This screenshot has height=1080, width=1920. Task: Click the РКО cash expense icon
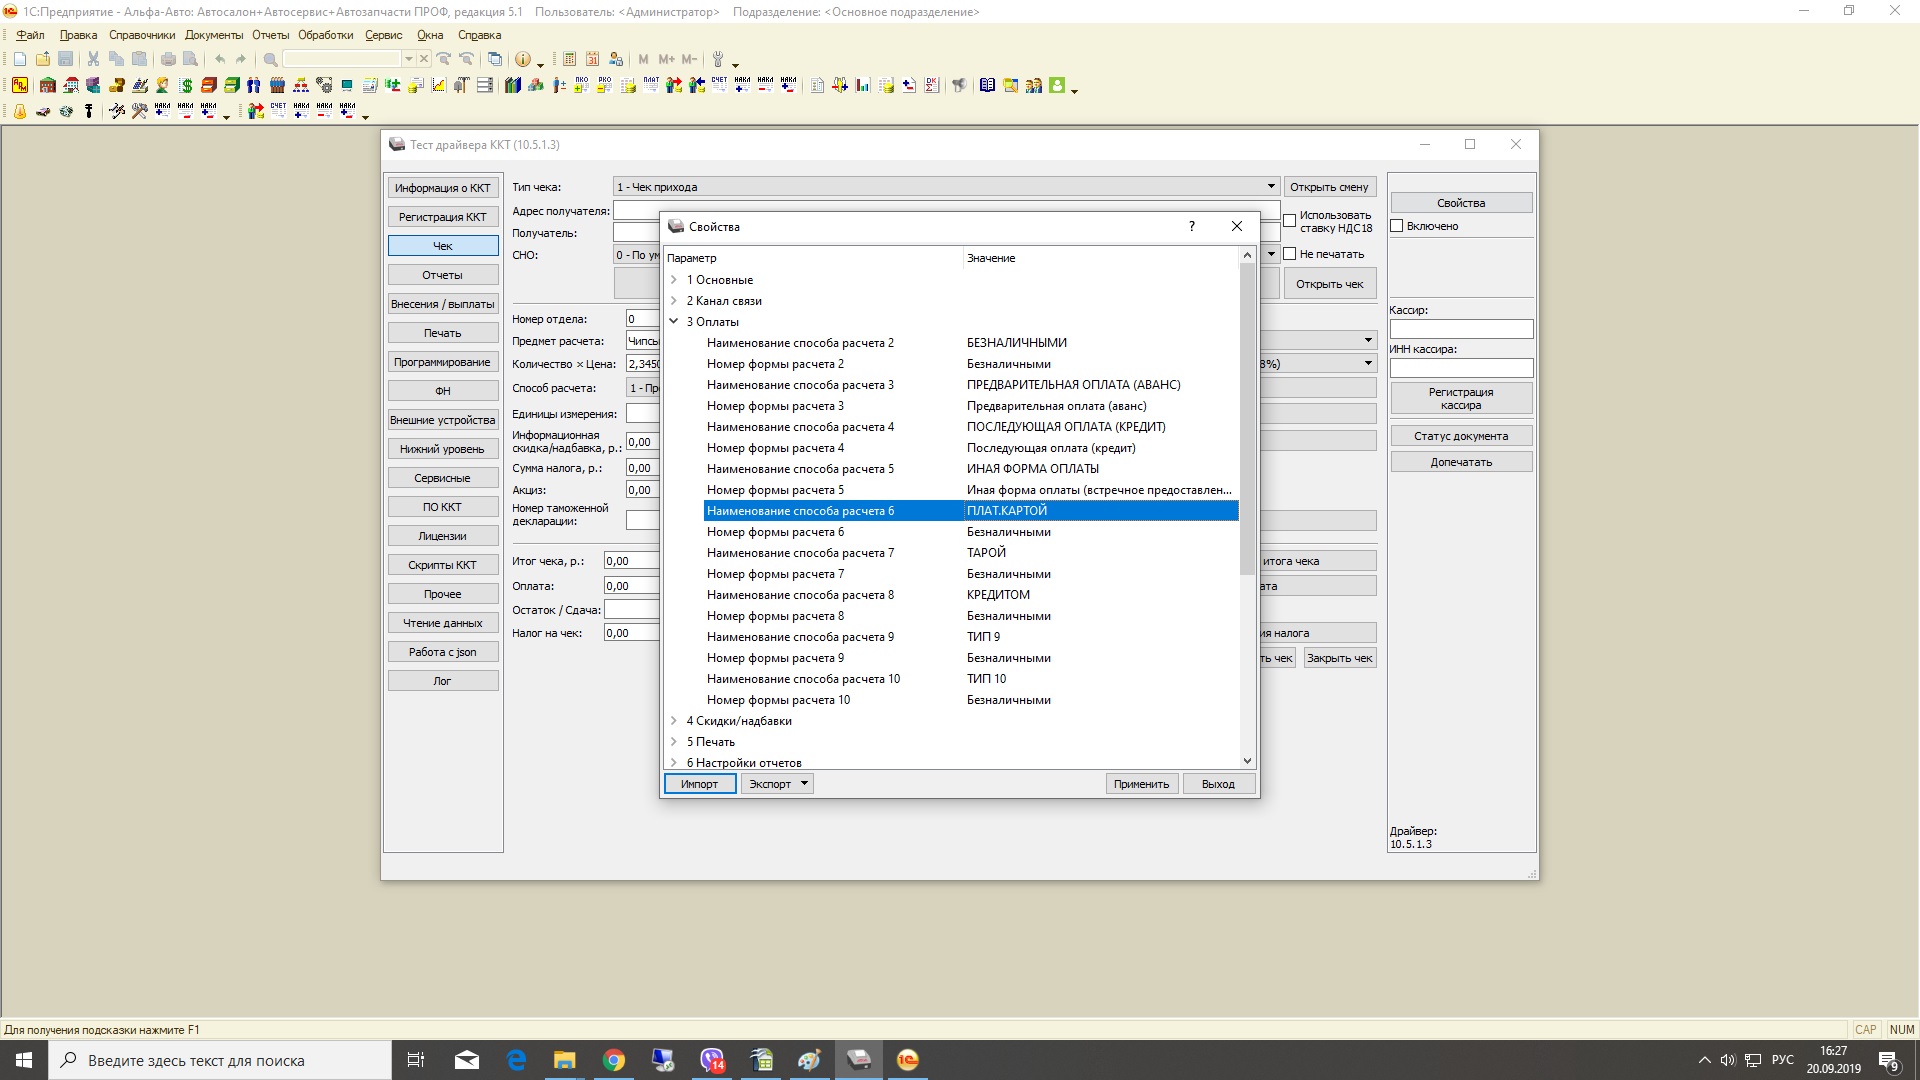coord(604,85)
